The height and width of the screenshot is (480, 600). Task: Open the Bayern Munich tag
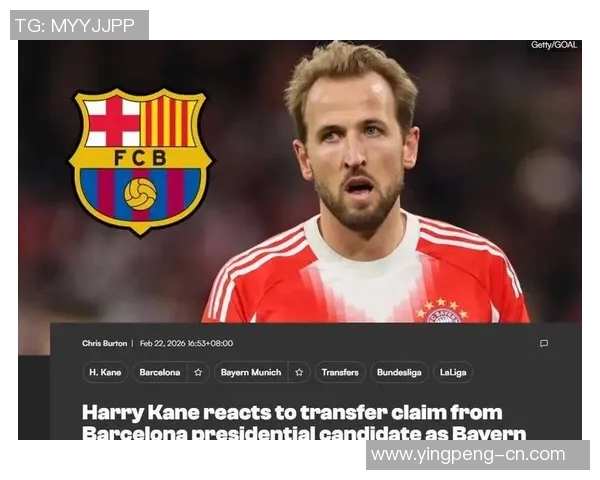pyautogui.click(x=251, y=372)
